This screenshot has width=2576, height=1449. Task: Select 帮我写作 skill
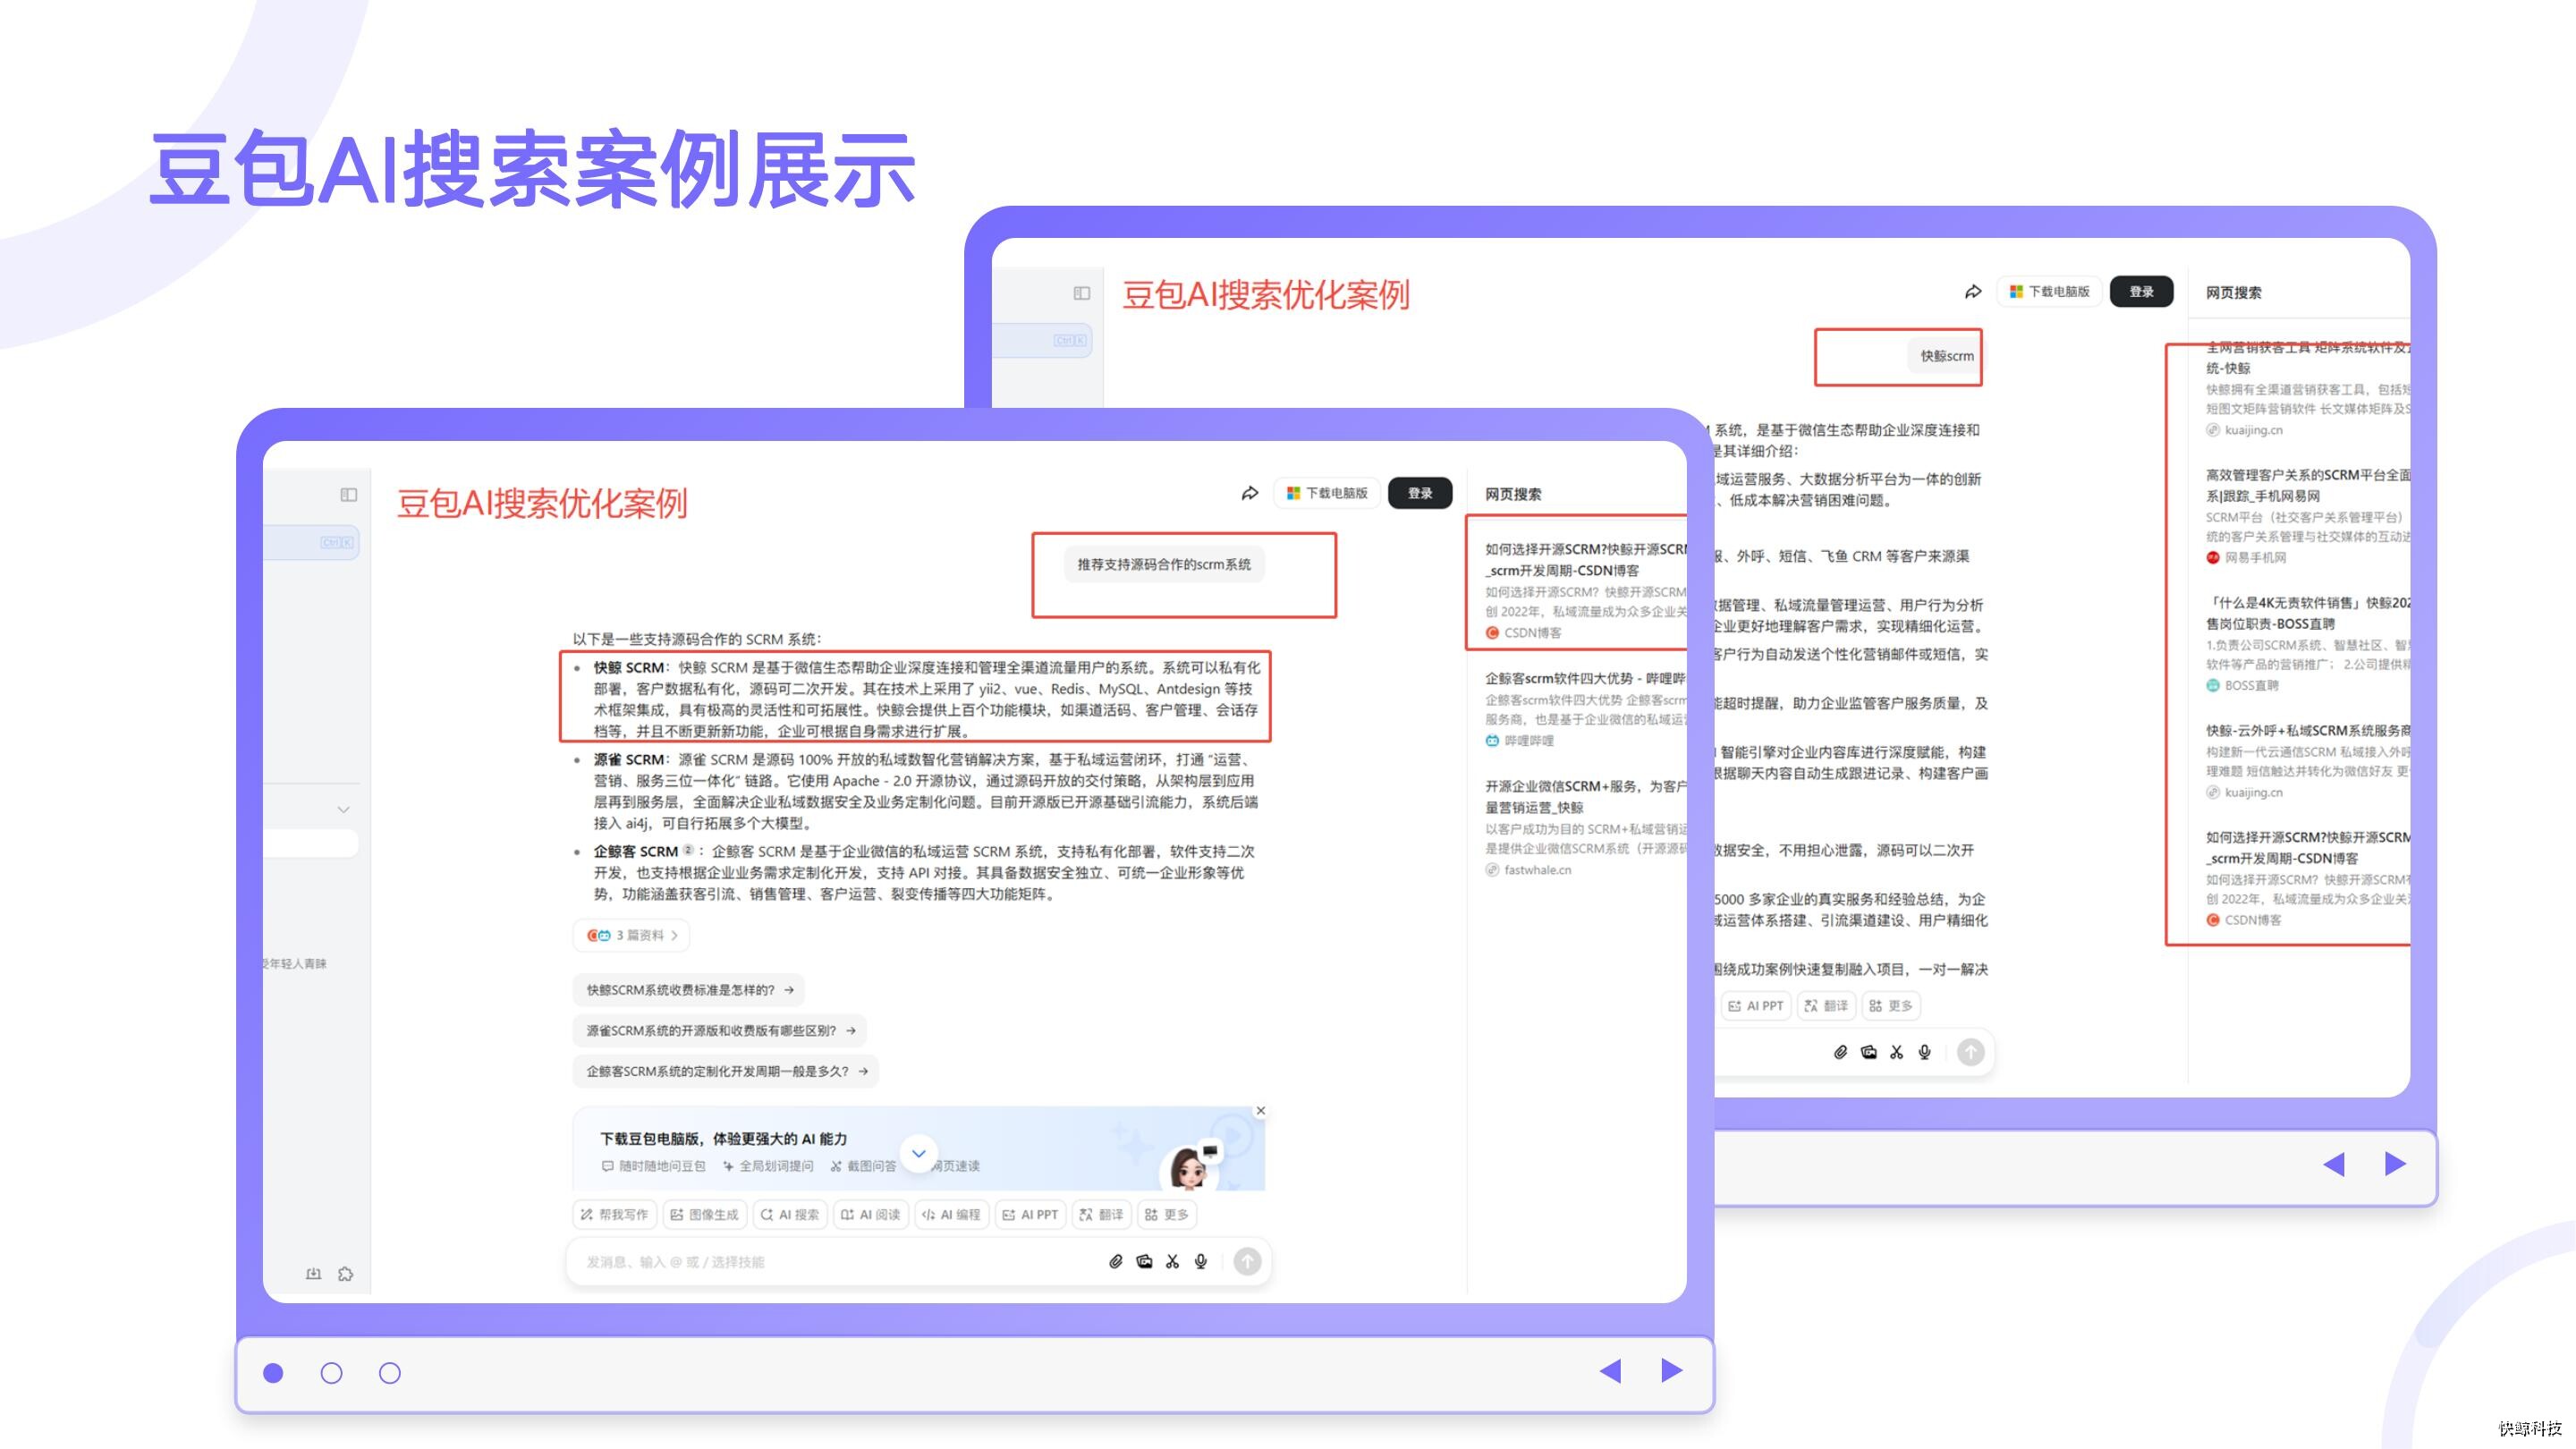click(615, 1214)
